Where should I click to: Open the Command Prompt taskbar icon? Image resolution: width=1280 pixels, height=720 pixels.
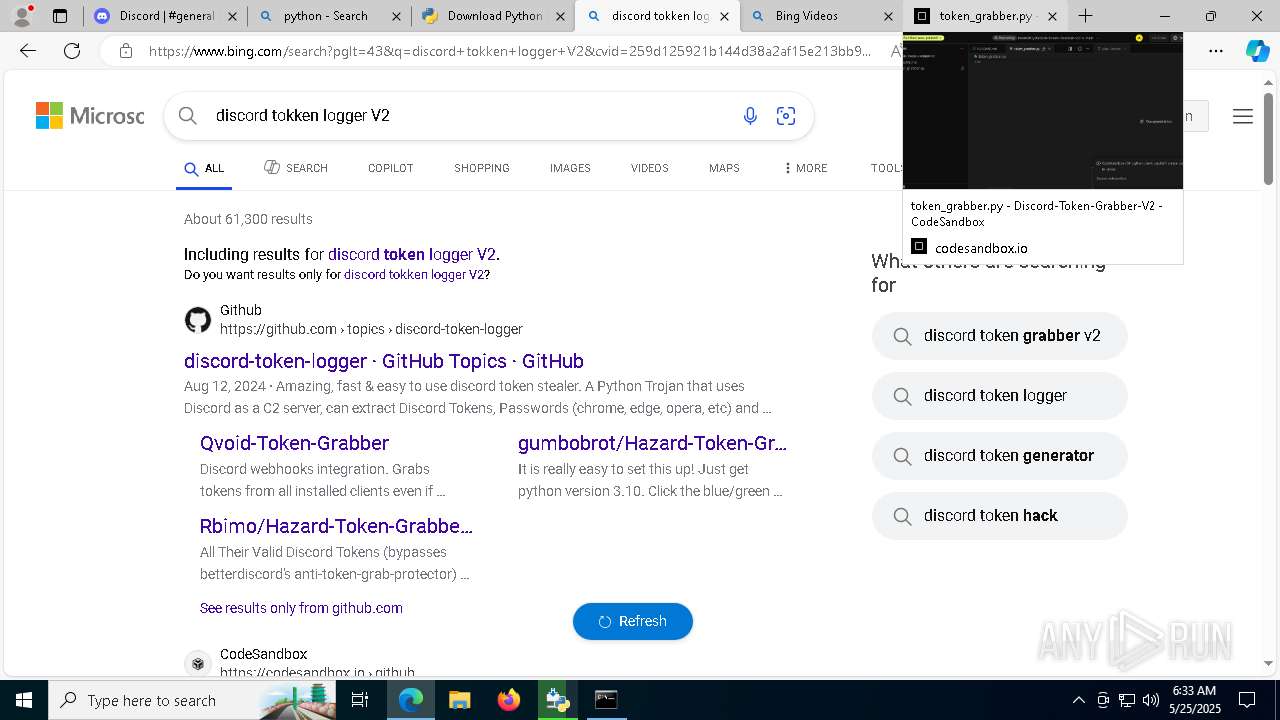[x=606, y=700]
